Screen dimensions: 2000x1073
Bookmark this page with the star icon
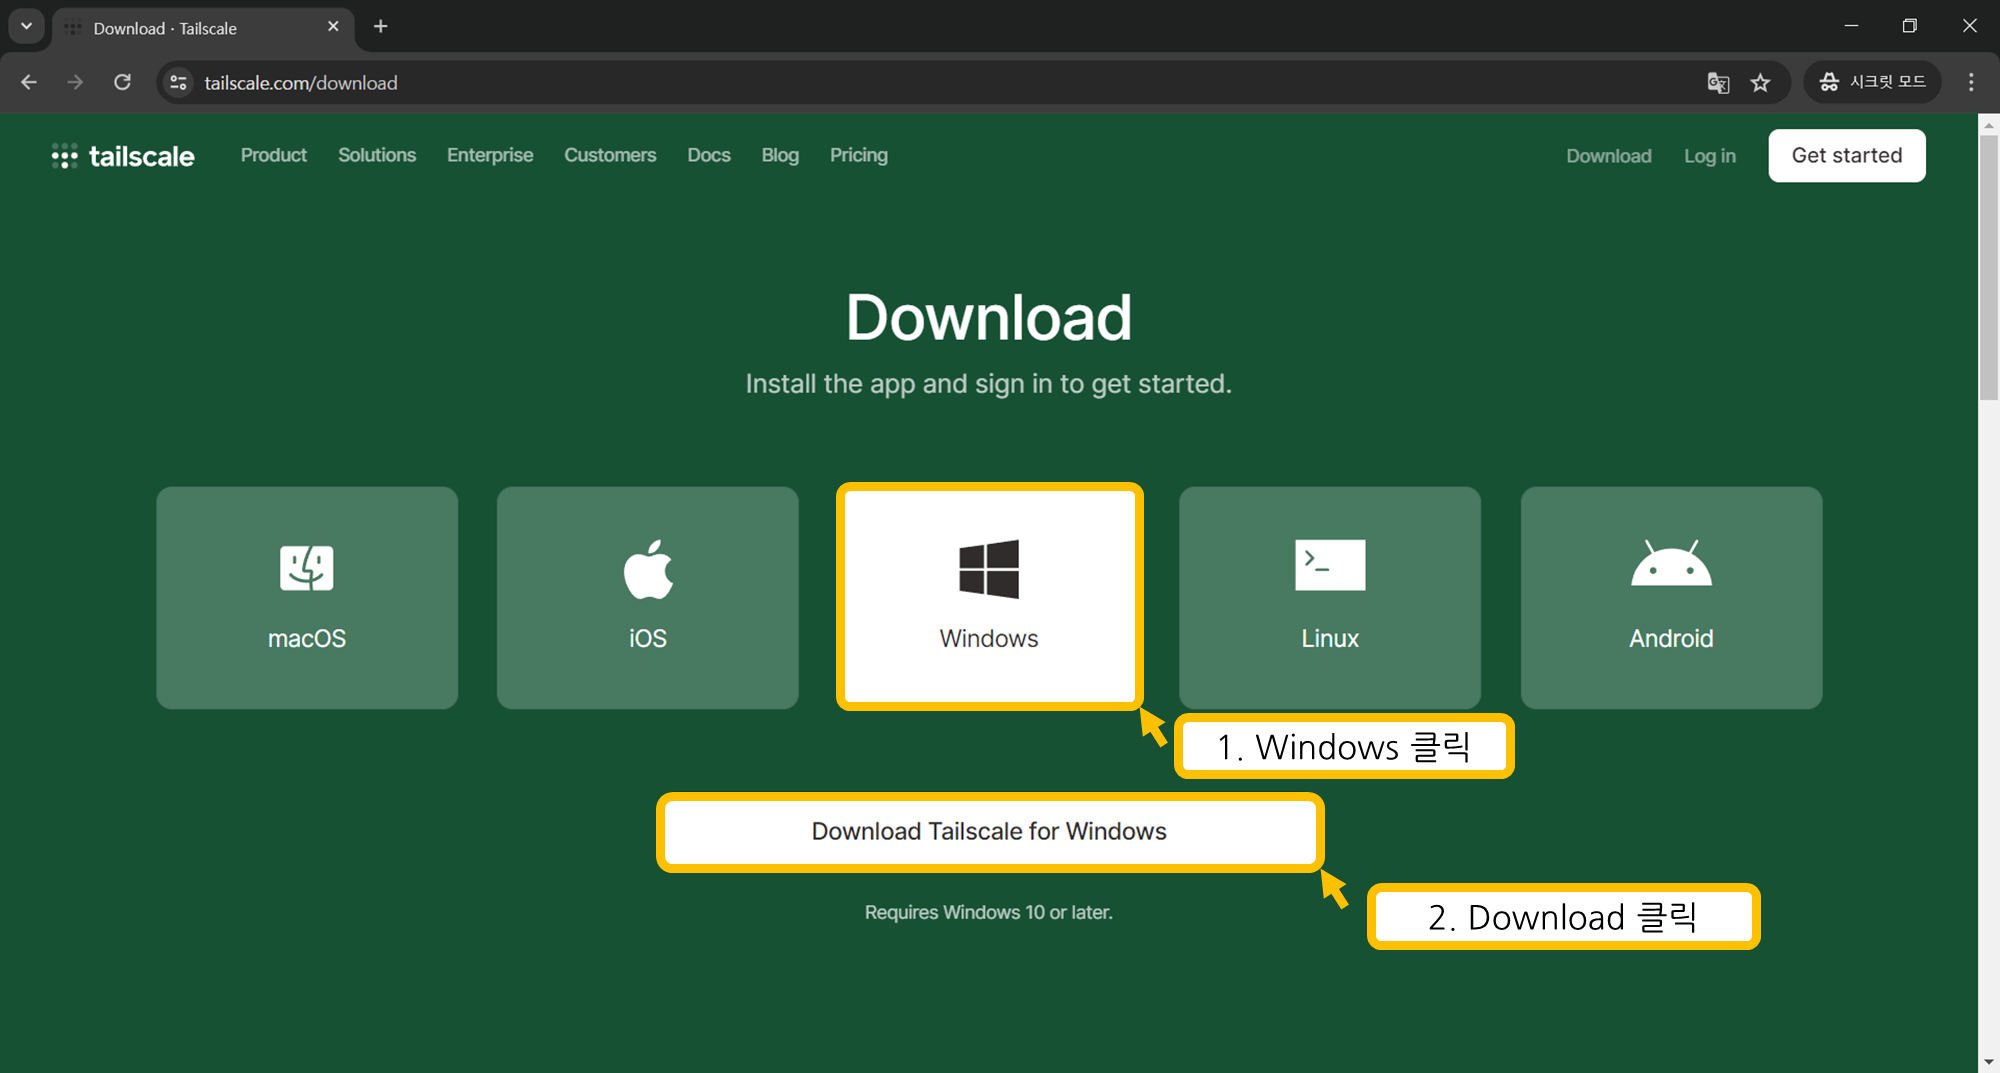tap(1760, 82)
